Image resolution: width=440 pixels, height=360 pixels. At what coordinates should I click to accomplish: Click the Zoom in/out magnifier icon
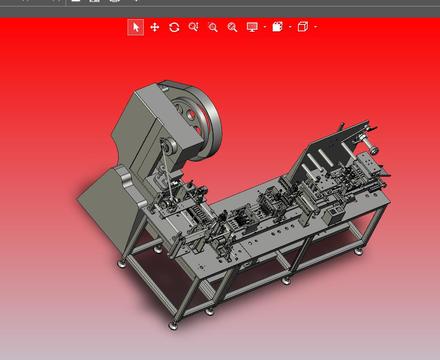pyautogui.click(x=213, y=27)
